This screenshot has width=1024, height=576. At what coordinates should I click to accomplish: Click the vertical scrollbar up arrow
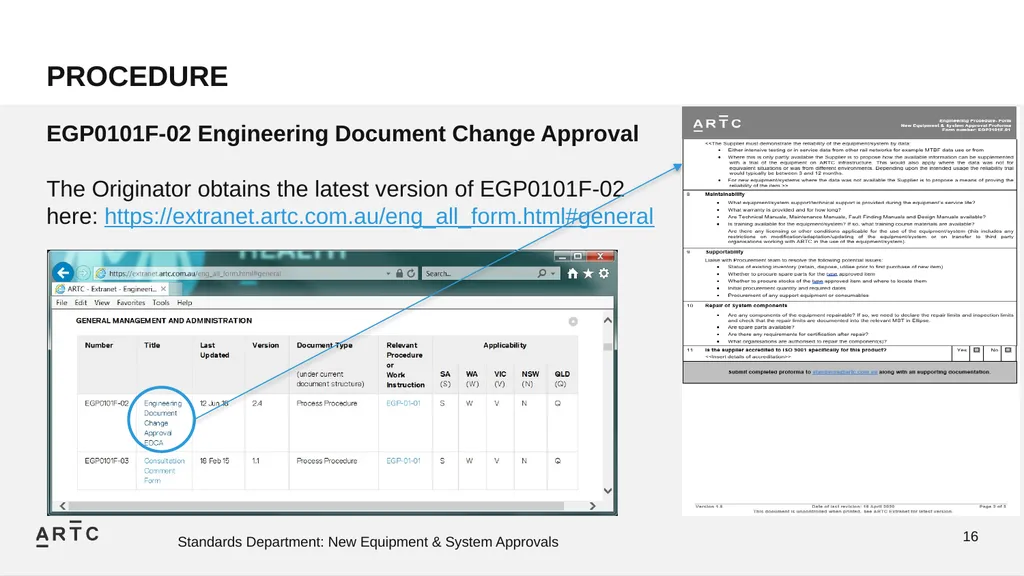[607, 321]
